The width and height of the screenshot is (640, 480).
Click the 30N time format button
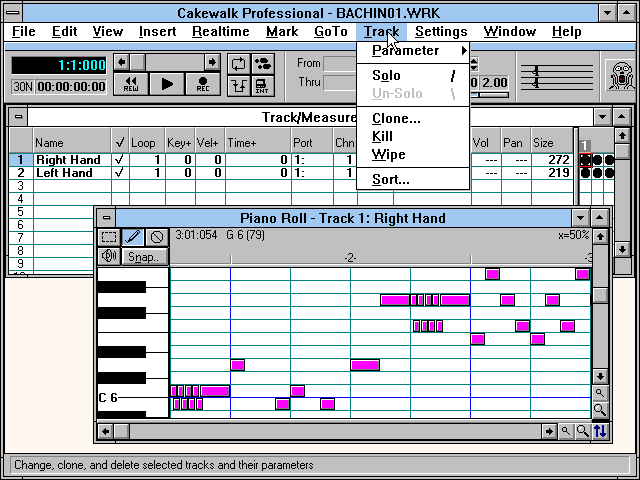pos(23,87)
